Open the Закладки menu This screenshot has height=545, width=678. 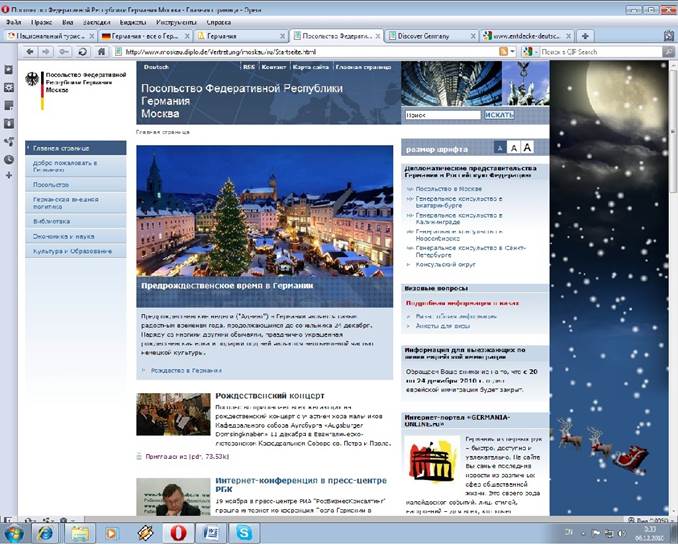pos(100,20)
